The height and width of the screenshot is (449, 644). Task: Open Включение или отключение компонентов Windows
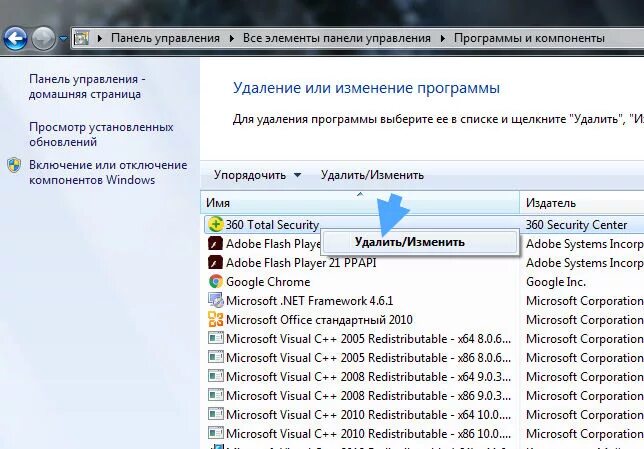coord(108,172)
